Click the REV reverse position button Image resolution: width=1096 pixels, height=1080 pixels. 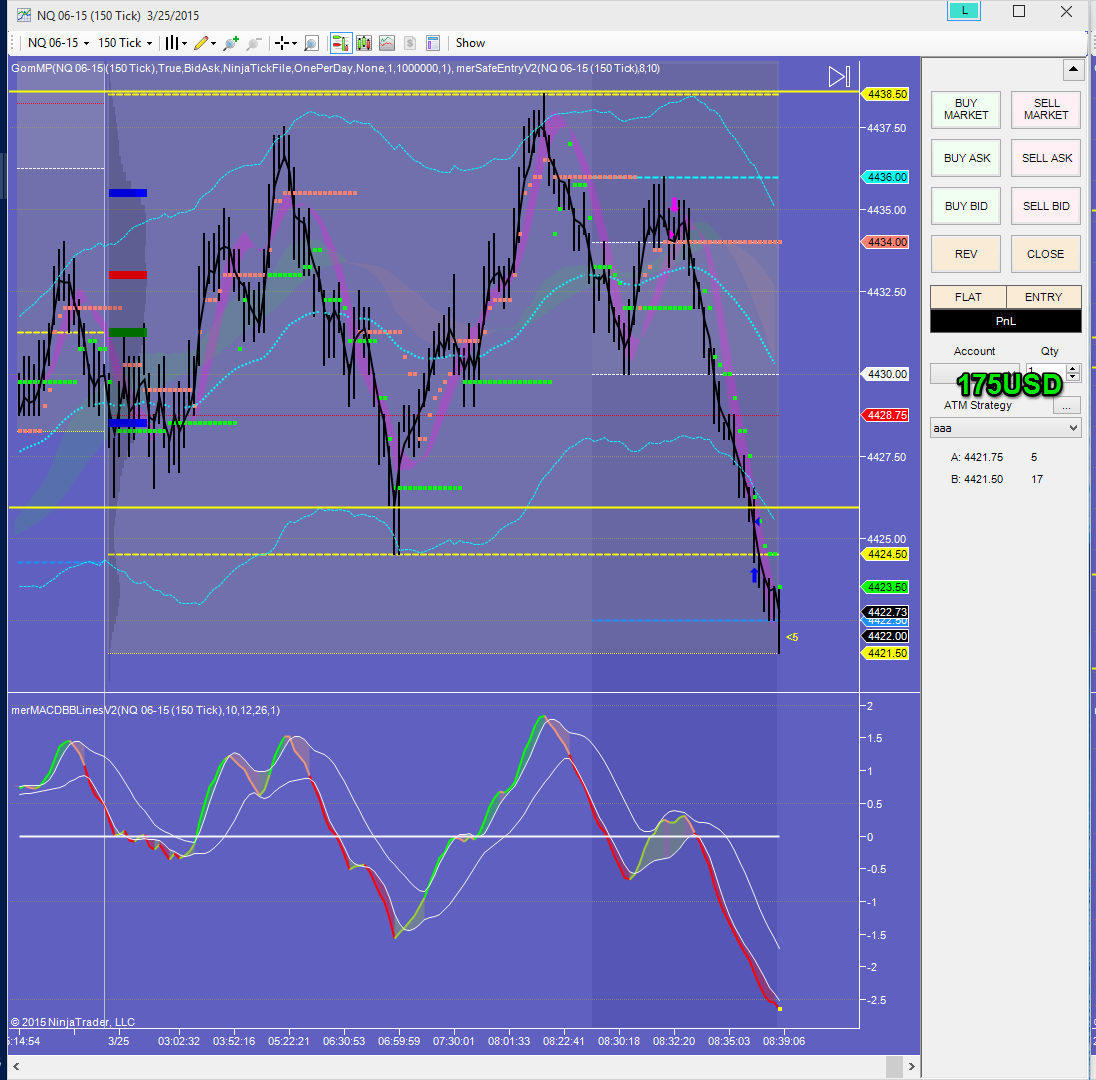coord(966,254)
